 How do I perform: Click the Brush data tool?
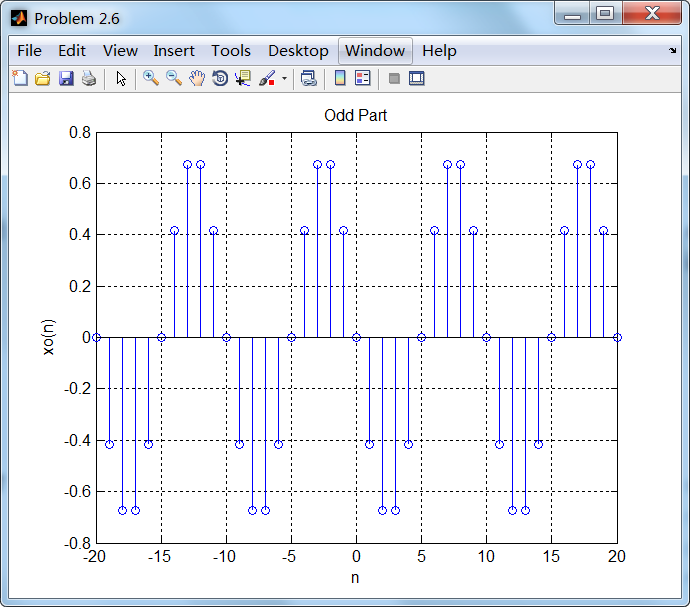click(x=267, y=79)
